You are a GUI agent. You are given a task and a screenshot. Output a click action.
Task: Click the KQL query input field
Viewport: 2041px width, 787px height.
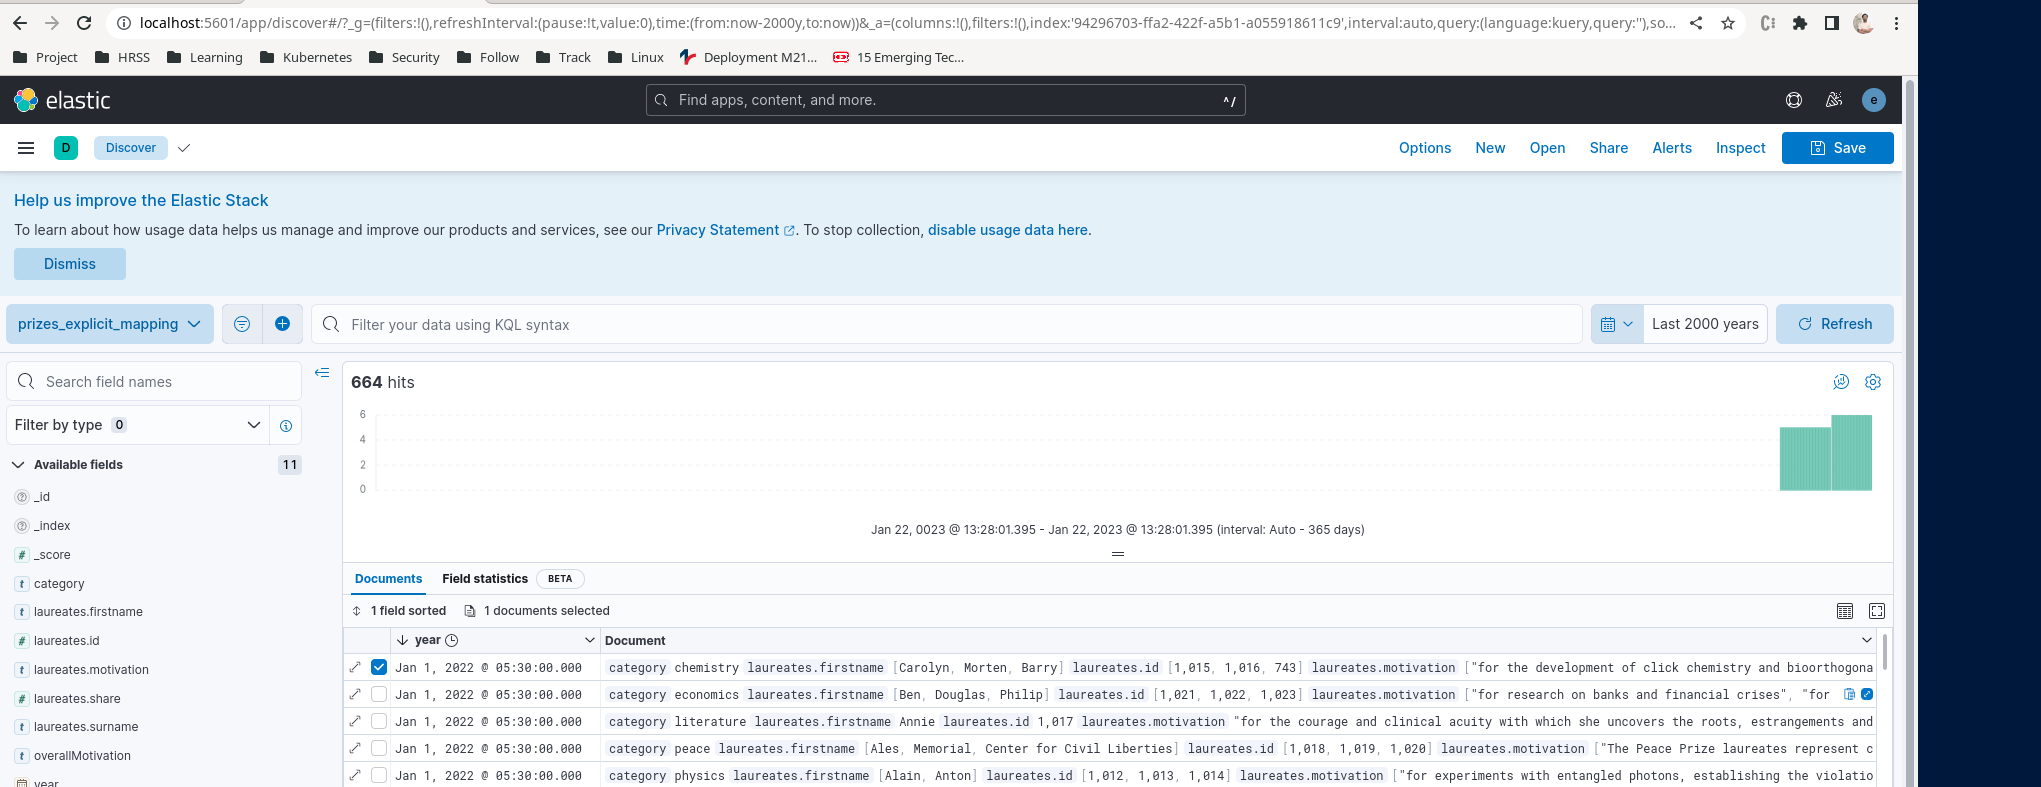click(x=950, y=325)
